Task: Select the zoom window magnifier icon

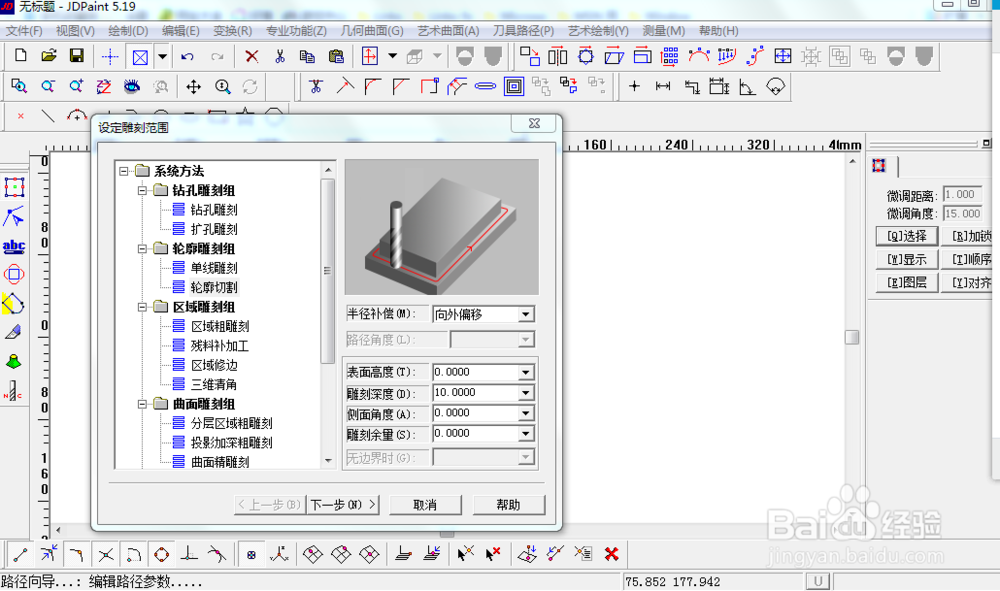Action: [19, 86]
